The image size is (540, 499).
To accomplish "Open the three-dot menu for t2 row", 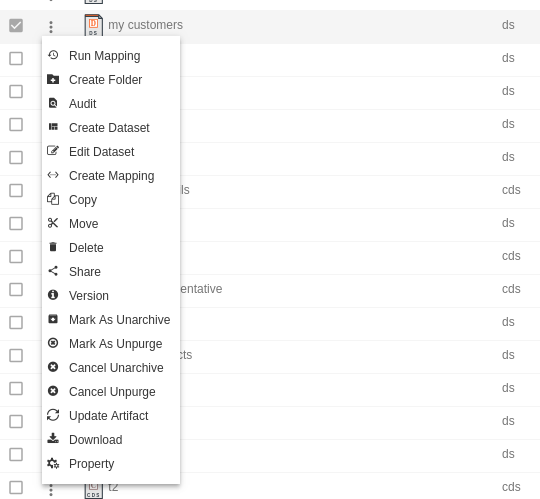I will pos(51,490).
